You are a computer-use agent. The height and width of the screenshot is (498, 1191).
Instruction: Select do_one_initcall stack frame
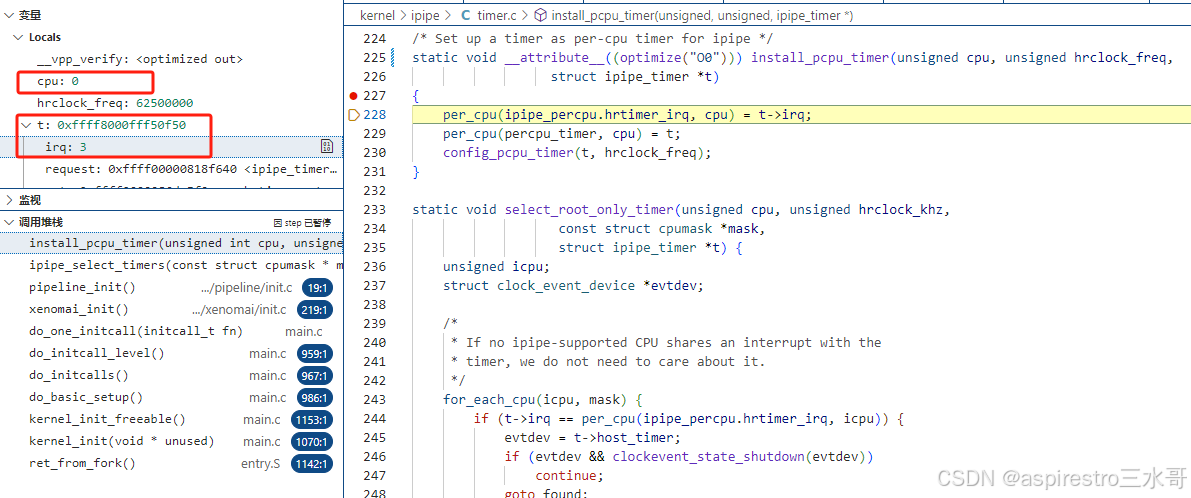point(172,331)
